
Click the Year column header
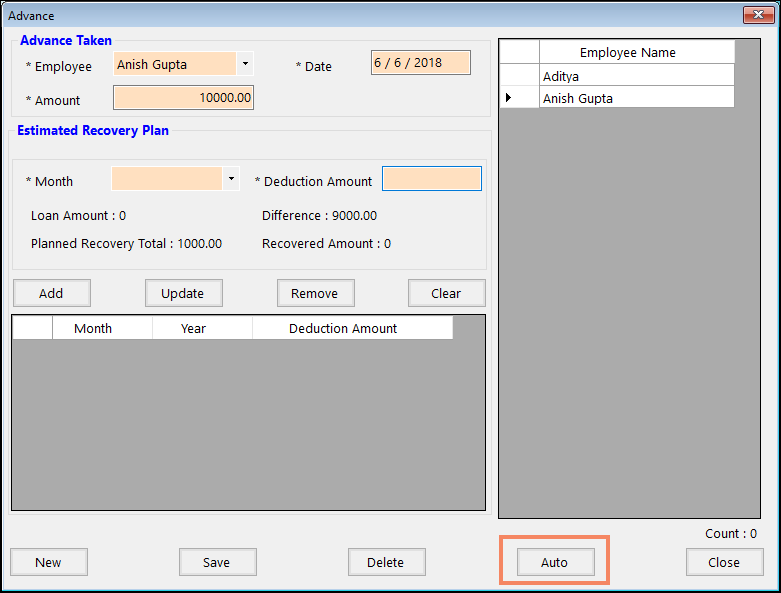click(203, 329)
